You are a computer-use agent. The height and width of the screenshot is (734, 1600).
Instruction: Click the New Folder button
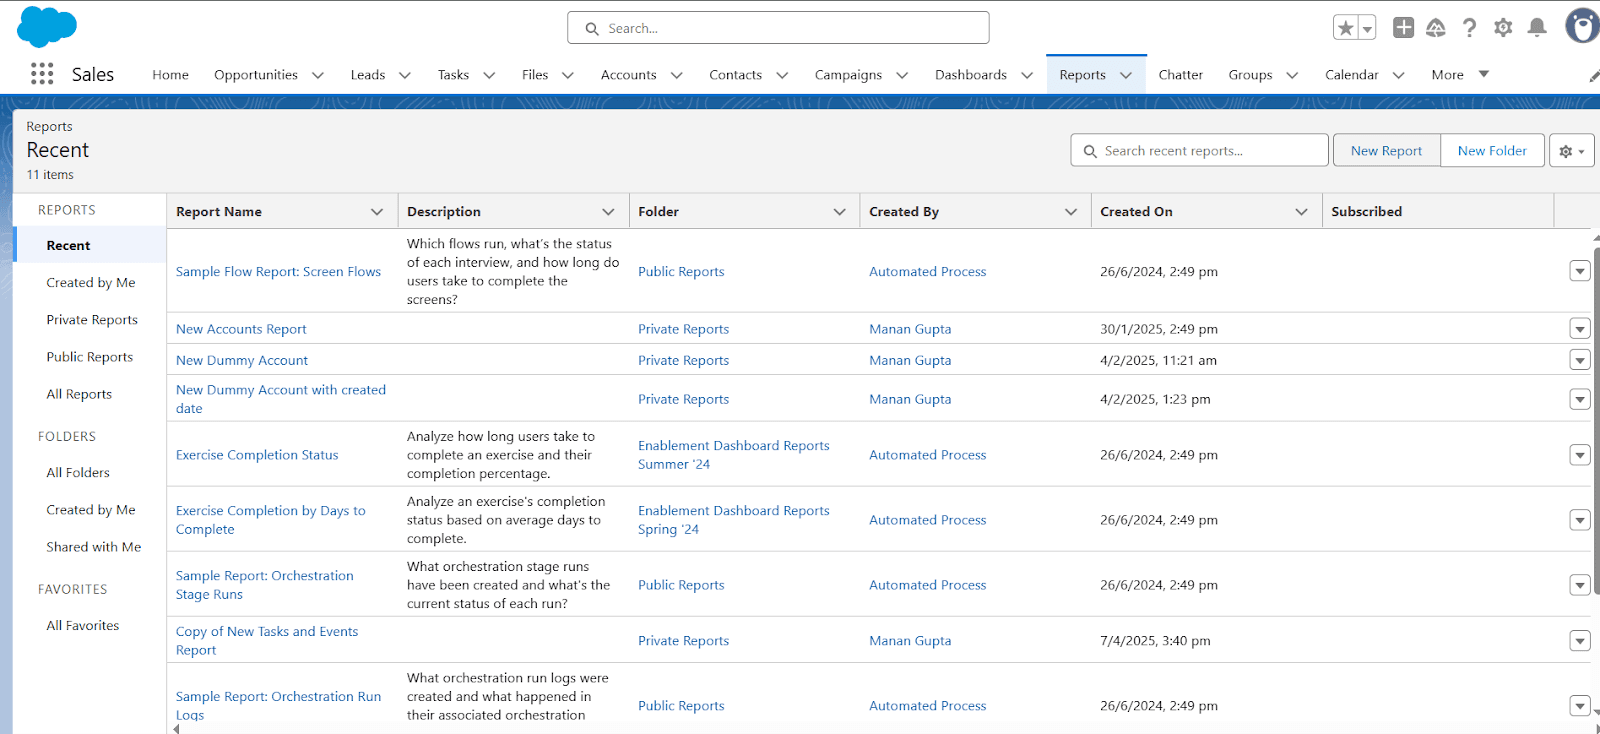(1492, 151)
